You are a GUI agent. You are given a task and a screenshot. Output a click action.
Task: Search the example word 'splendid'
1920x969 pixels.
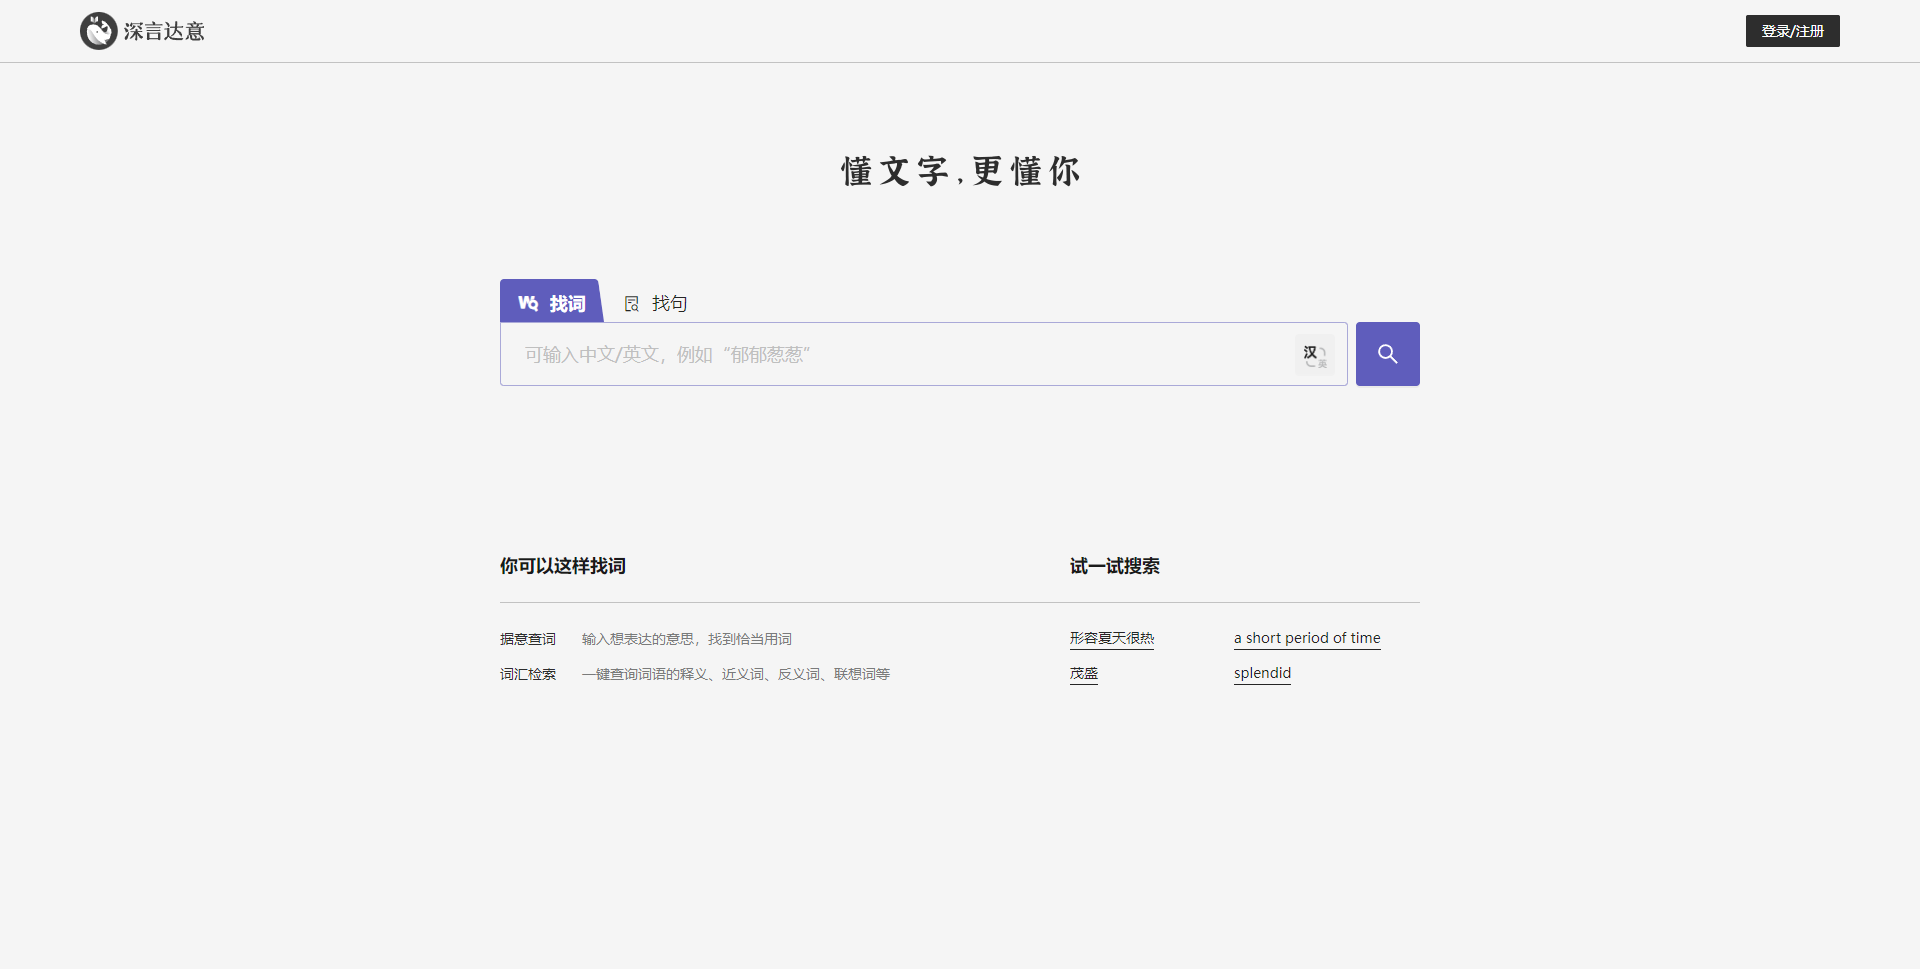[1262, 673]
